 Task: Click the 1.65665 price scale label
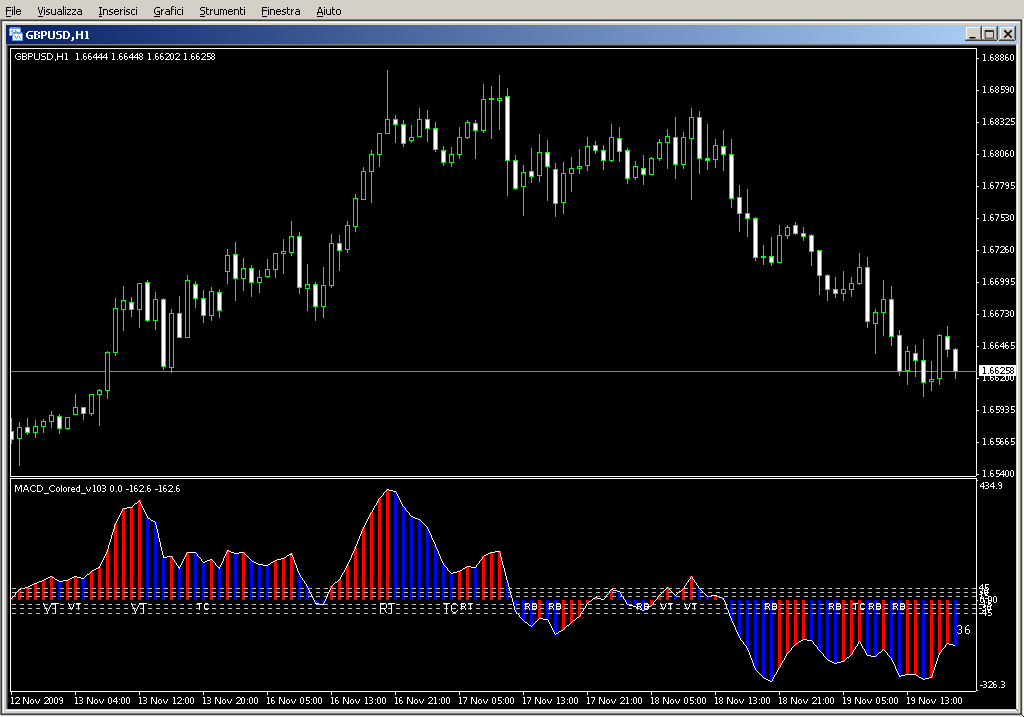click(999, 441)
